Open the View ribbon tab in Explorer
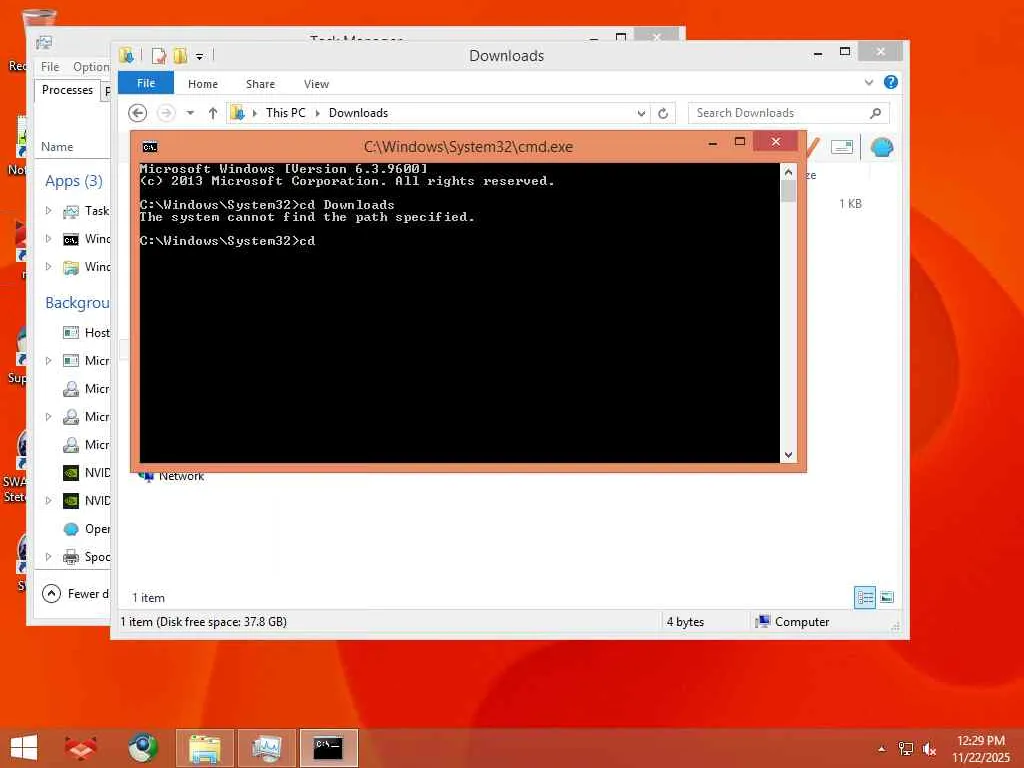1024x768 pixels. [316, 84]
